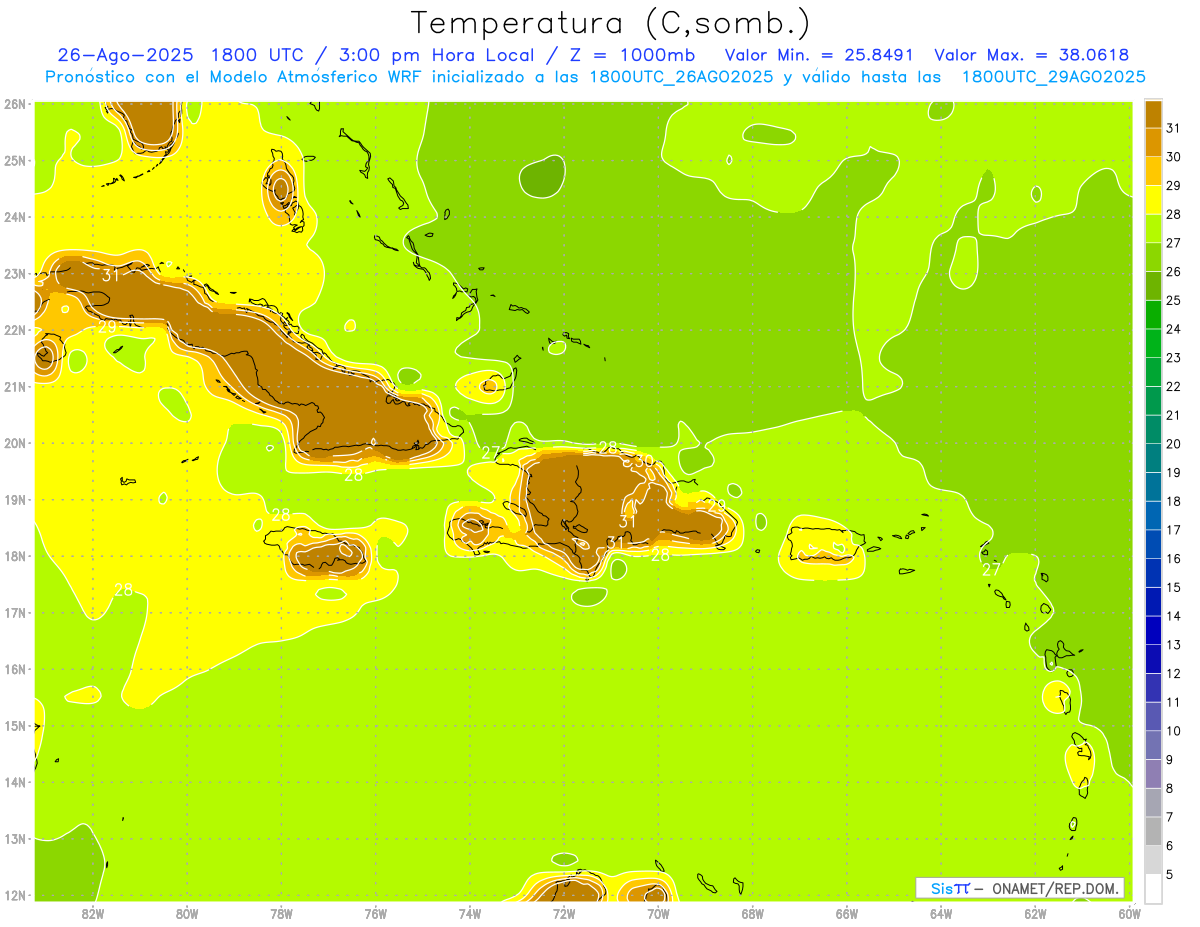Click the SisTT logo text
The height and width of the screenshot is (927, 1200).
(949, 888)
